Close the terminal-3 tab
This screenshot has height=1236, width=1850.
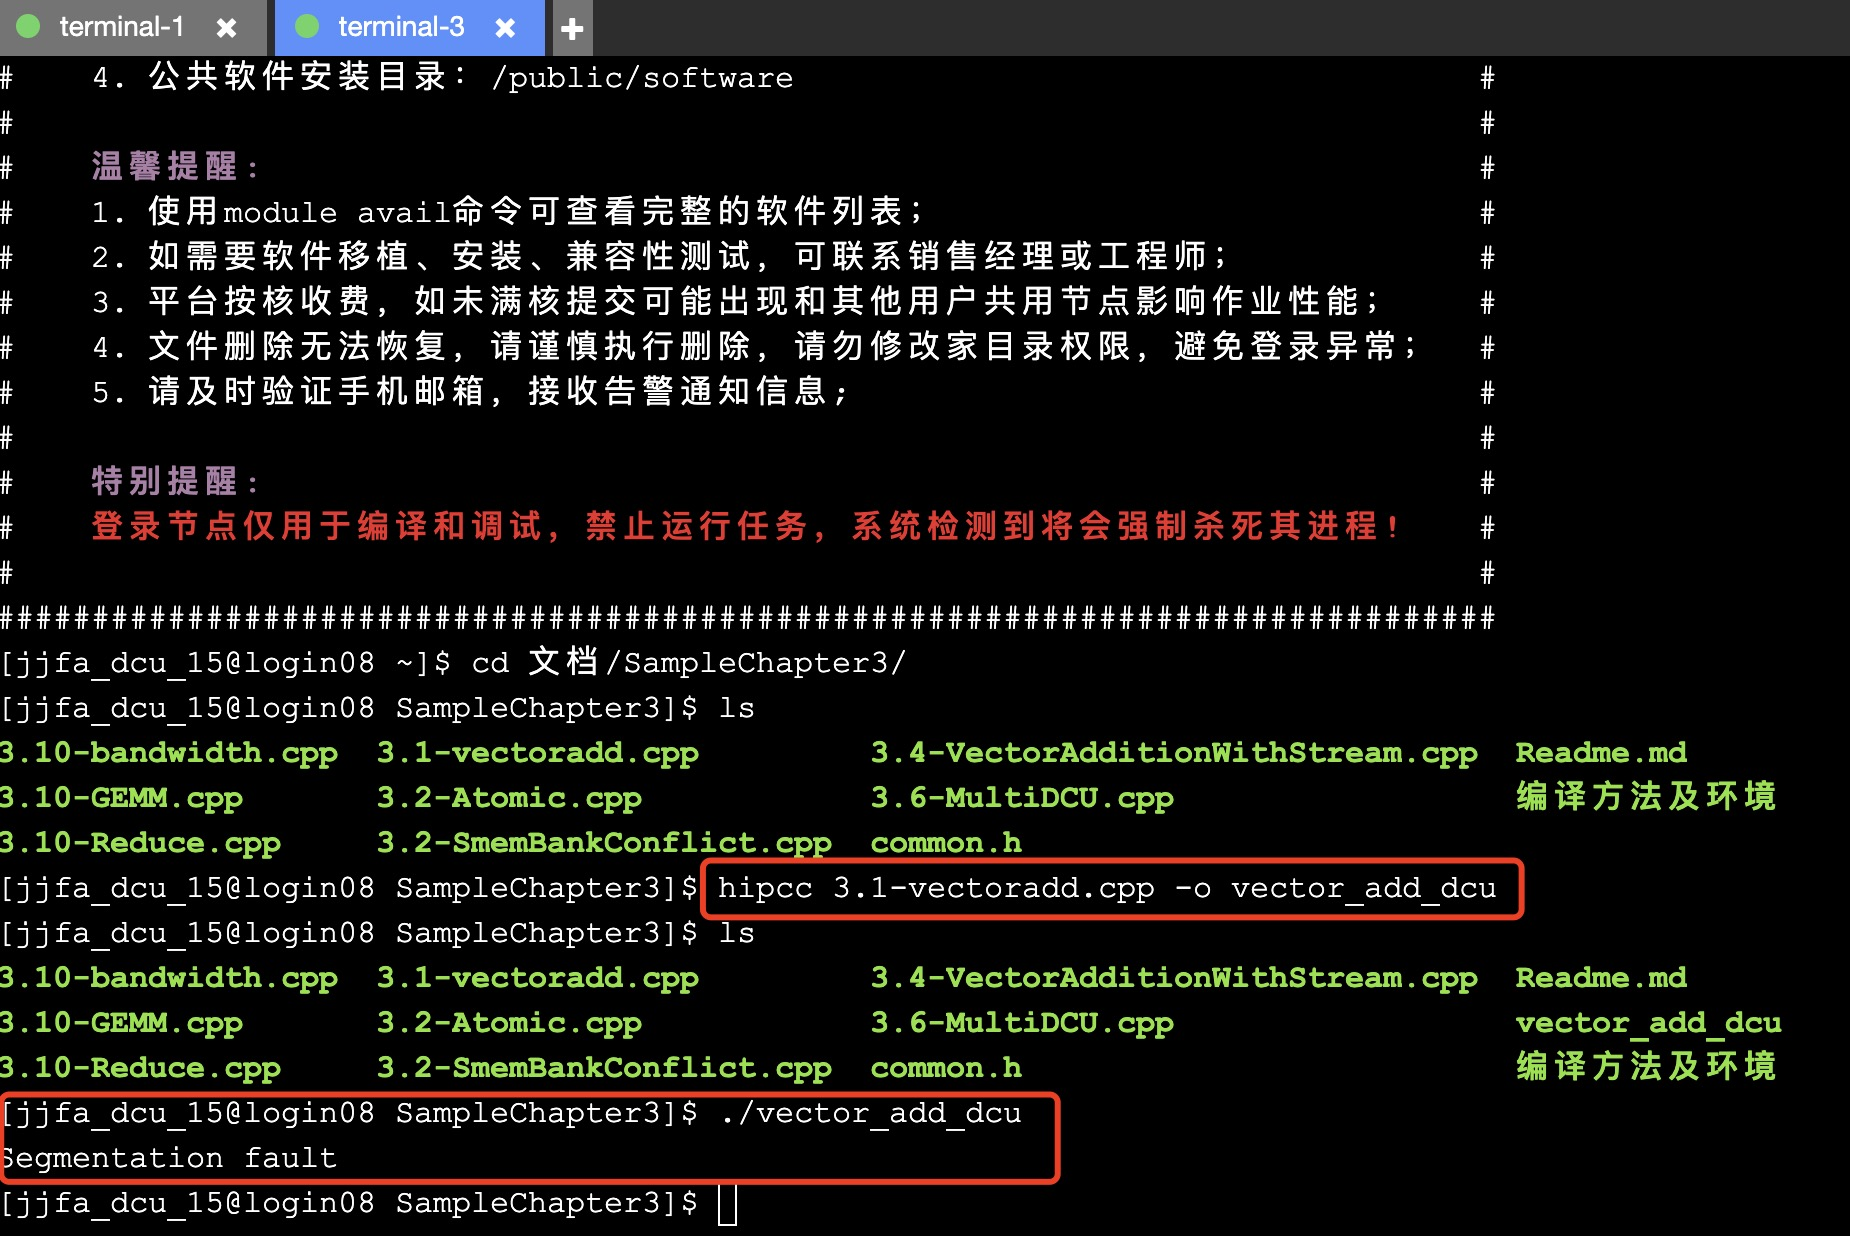coord(506,28)
